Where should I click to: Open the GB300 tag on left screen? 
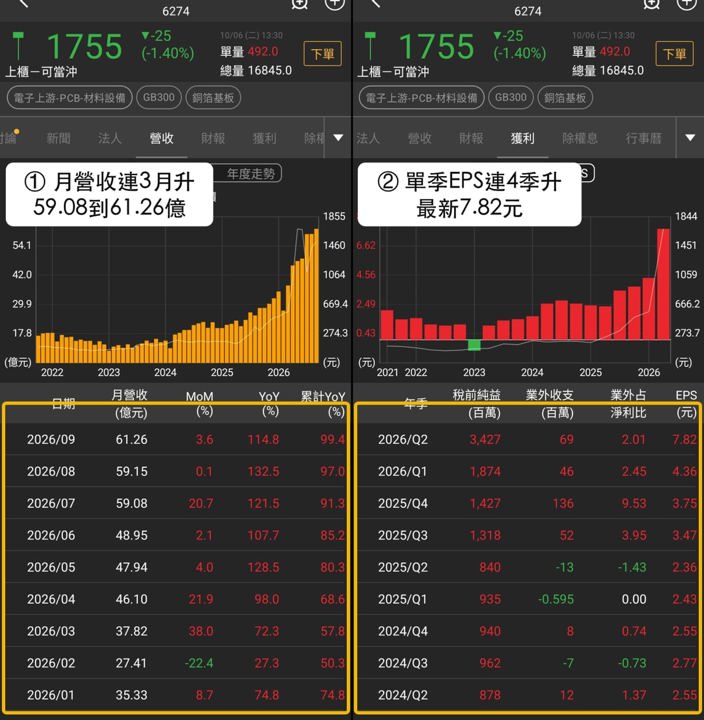tap(159, 98)
